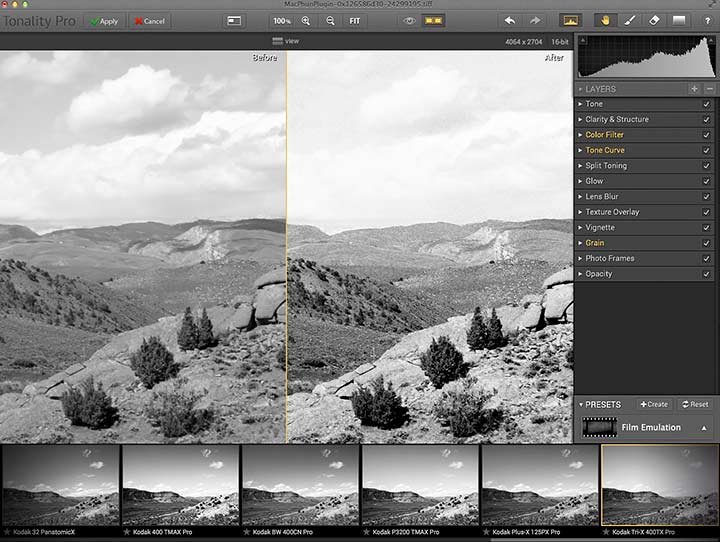Click the undo arrow icon
Viewport: 720px width, 542px height.
click(510, 21)
